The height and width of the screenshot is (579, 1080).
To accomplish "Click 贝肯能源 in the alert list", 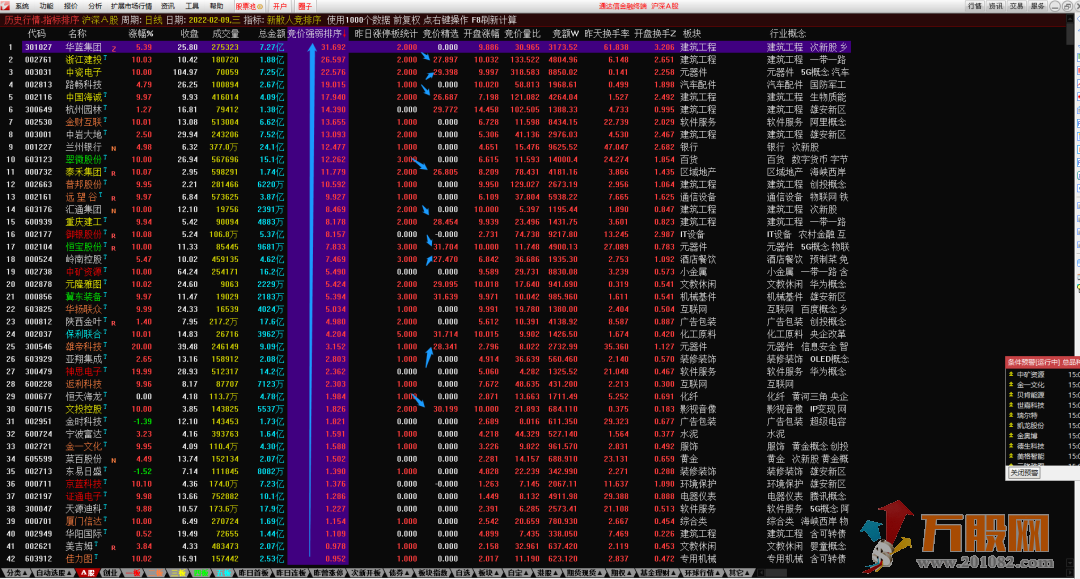I will pyautogui.click(x=1031, y=395).
